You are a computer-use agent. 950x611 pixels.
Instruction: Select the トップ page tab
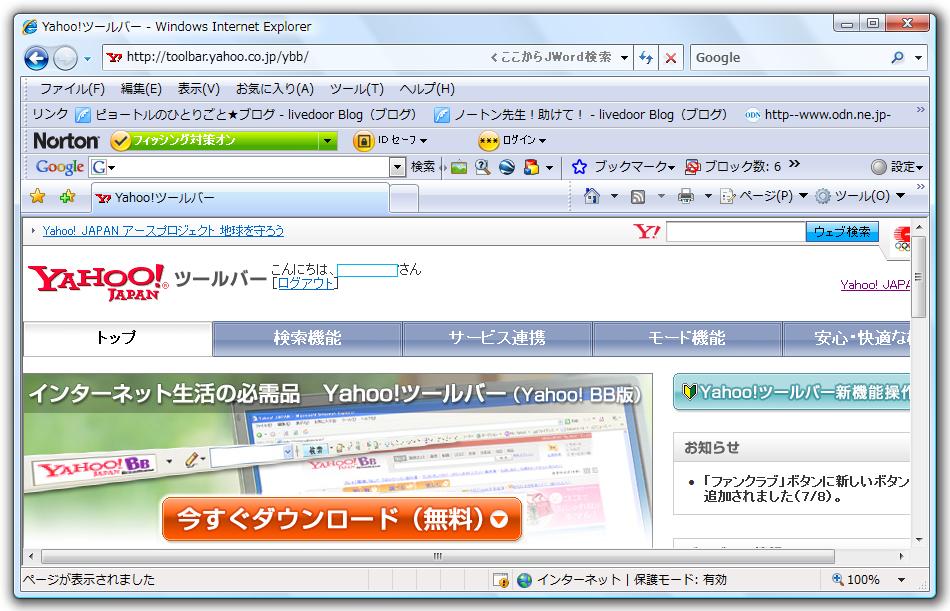(117, 338)
